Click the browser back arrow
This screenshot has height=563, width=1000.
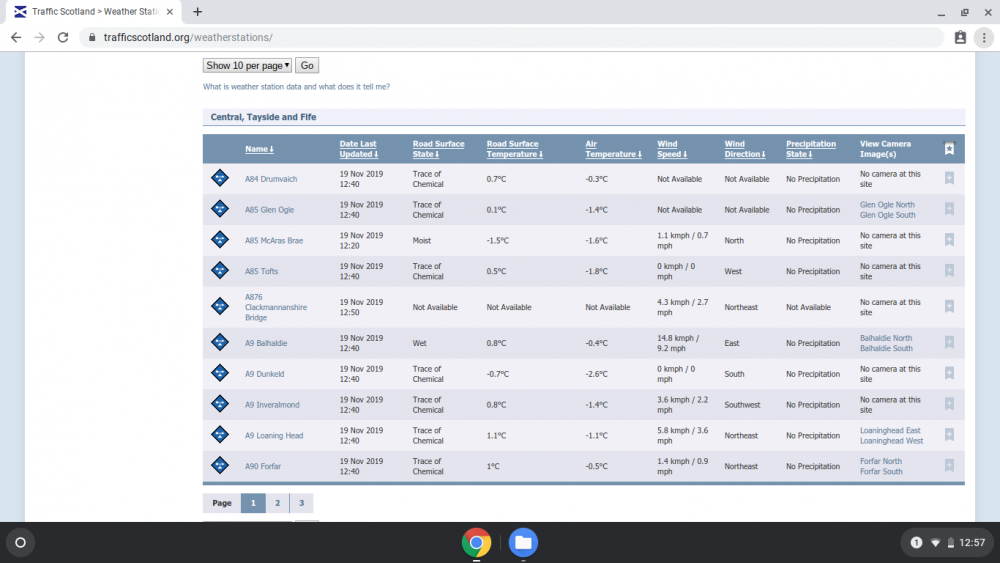(x=16, y=38)
